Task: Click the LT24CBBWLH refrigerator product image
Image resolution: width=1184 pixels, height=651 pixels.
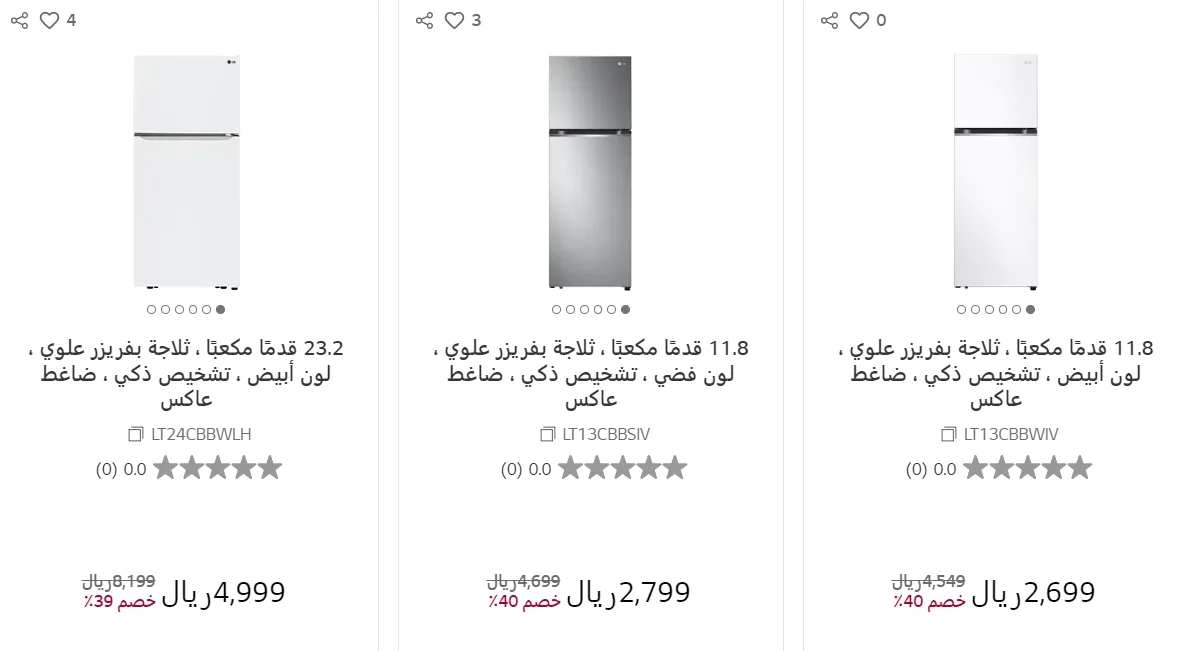Action: (186, 171)
